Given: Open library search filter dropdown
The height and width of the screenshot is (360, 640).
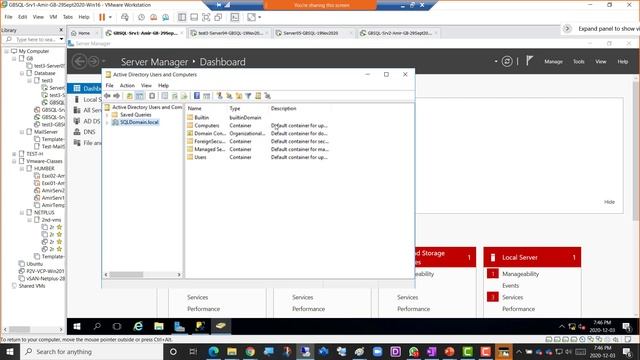Looking at the screenshot, I should pyautogui.click(x=61, y=40).
